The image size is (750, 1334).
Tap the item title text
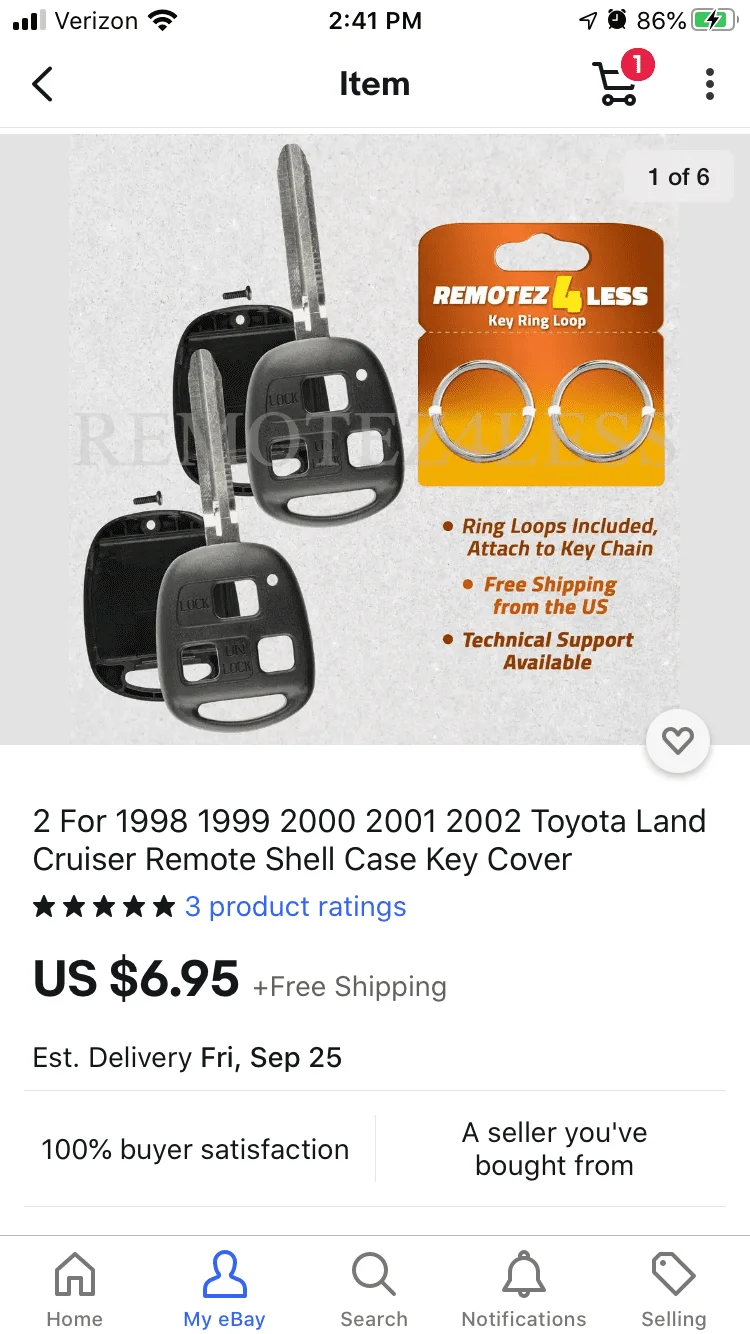370,840
